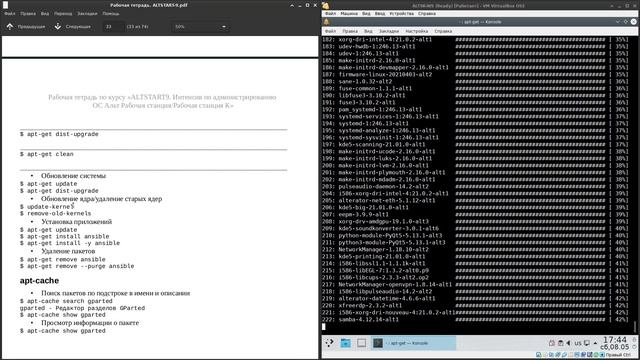The height and width of the screenshot is (360, 640).
Task: Open the 50% zoom level dropdown
Action: click(x=200, y=27)
